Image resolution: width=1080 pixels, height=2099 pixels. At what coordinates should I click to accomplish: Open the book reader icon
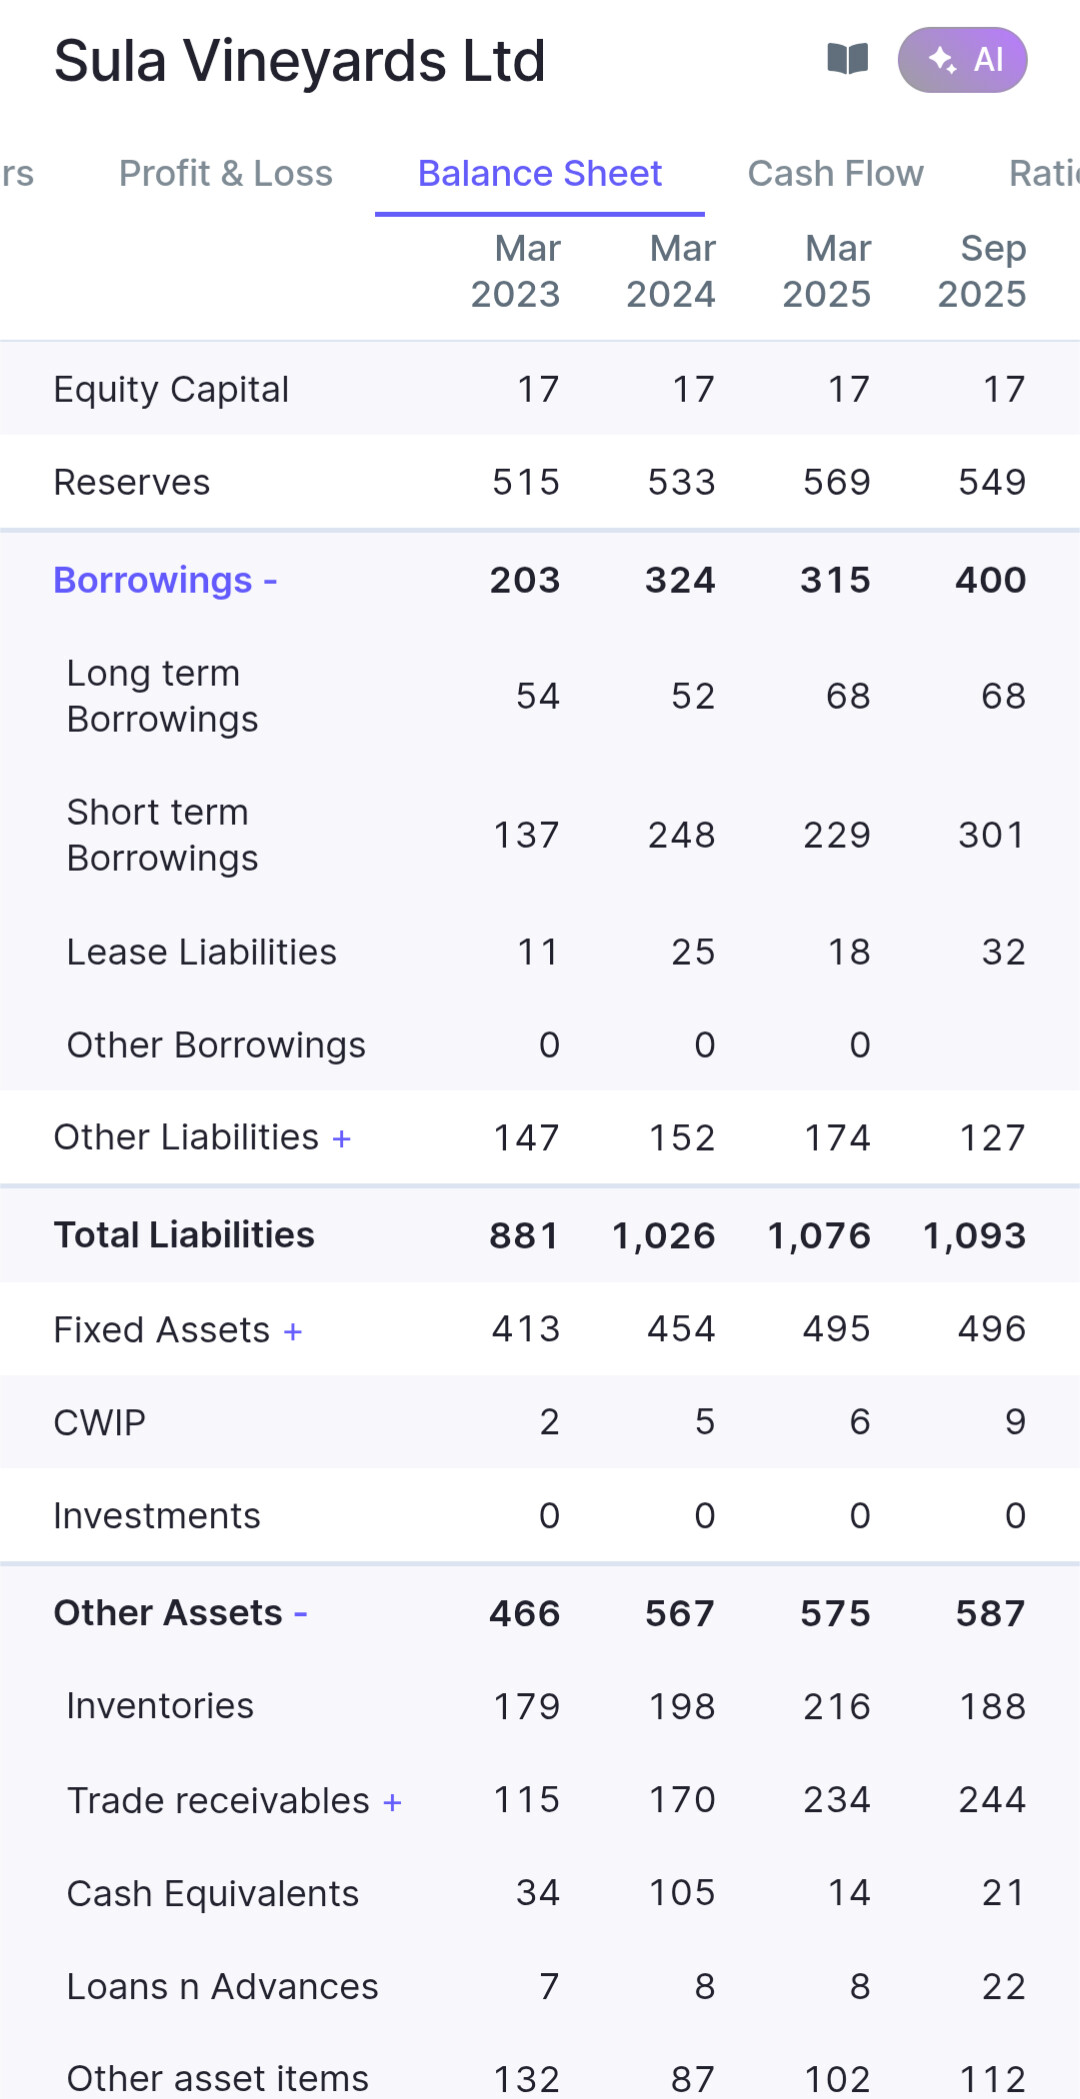point(847,60)
